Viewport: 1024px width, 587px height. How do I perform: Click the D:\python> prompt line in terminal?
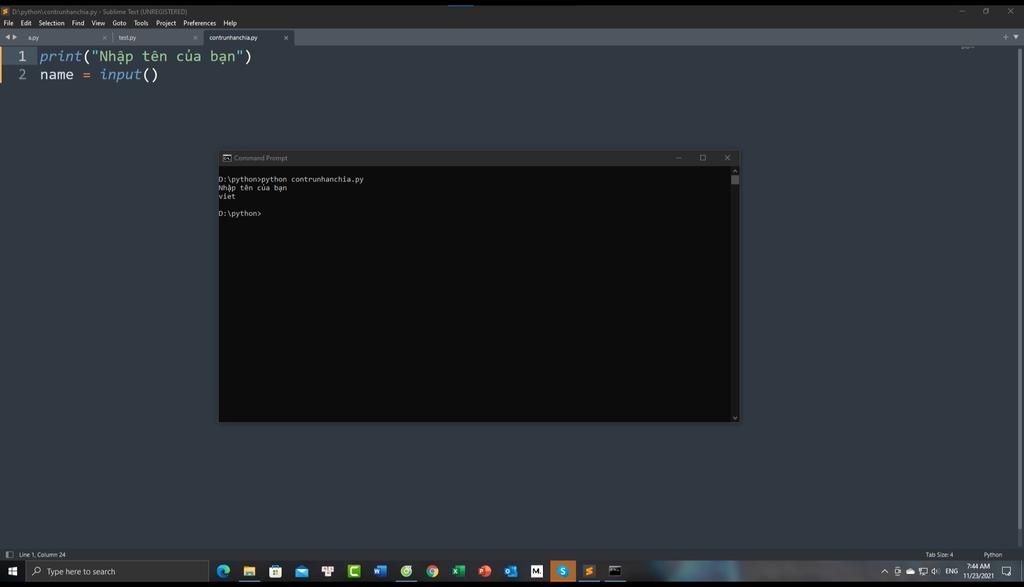(x=240, y=214)
